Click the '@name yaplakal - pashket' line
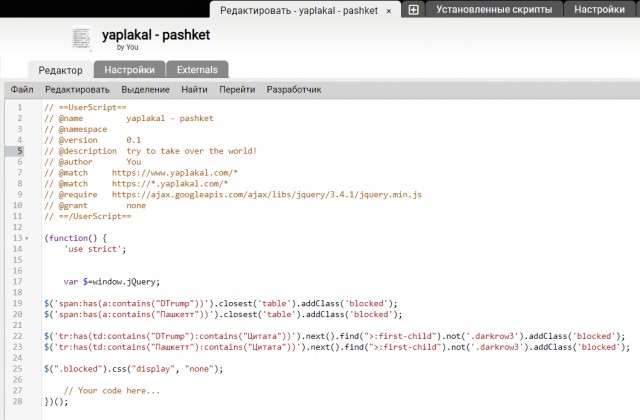640x420 pixels. (x=129, y=118)
